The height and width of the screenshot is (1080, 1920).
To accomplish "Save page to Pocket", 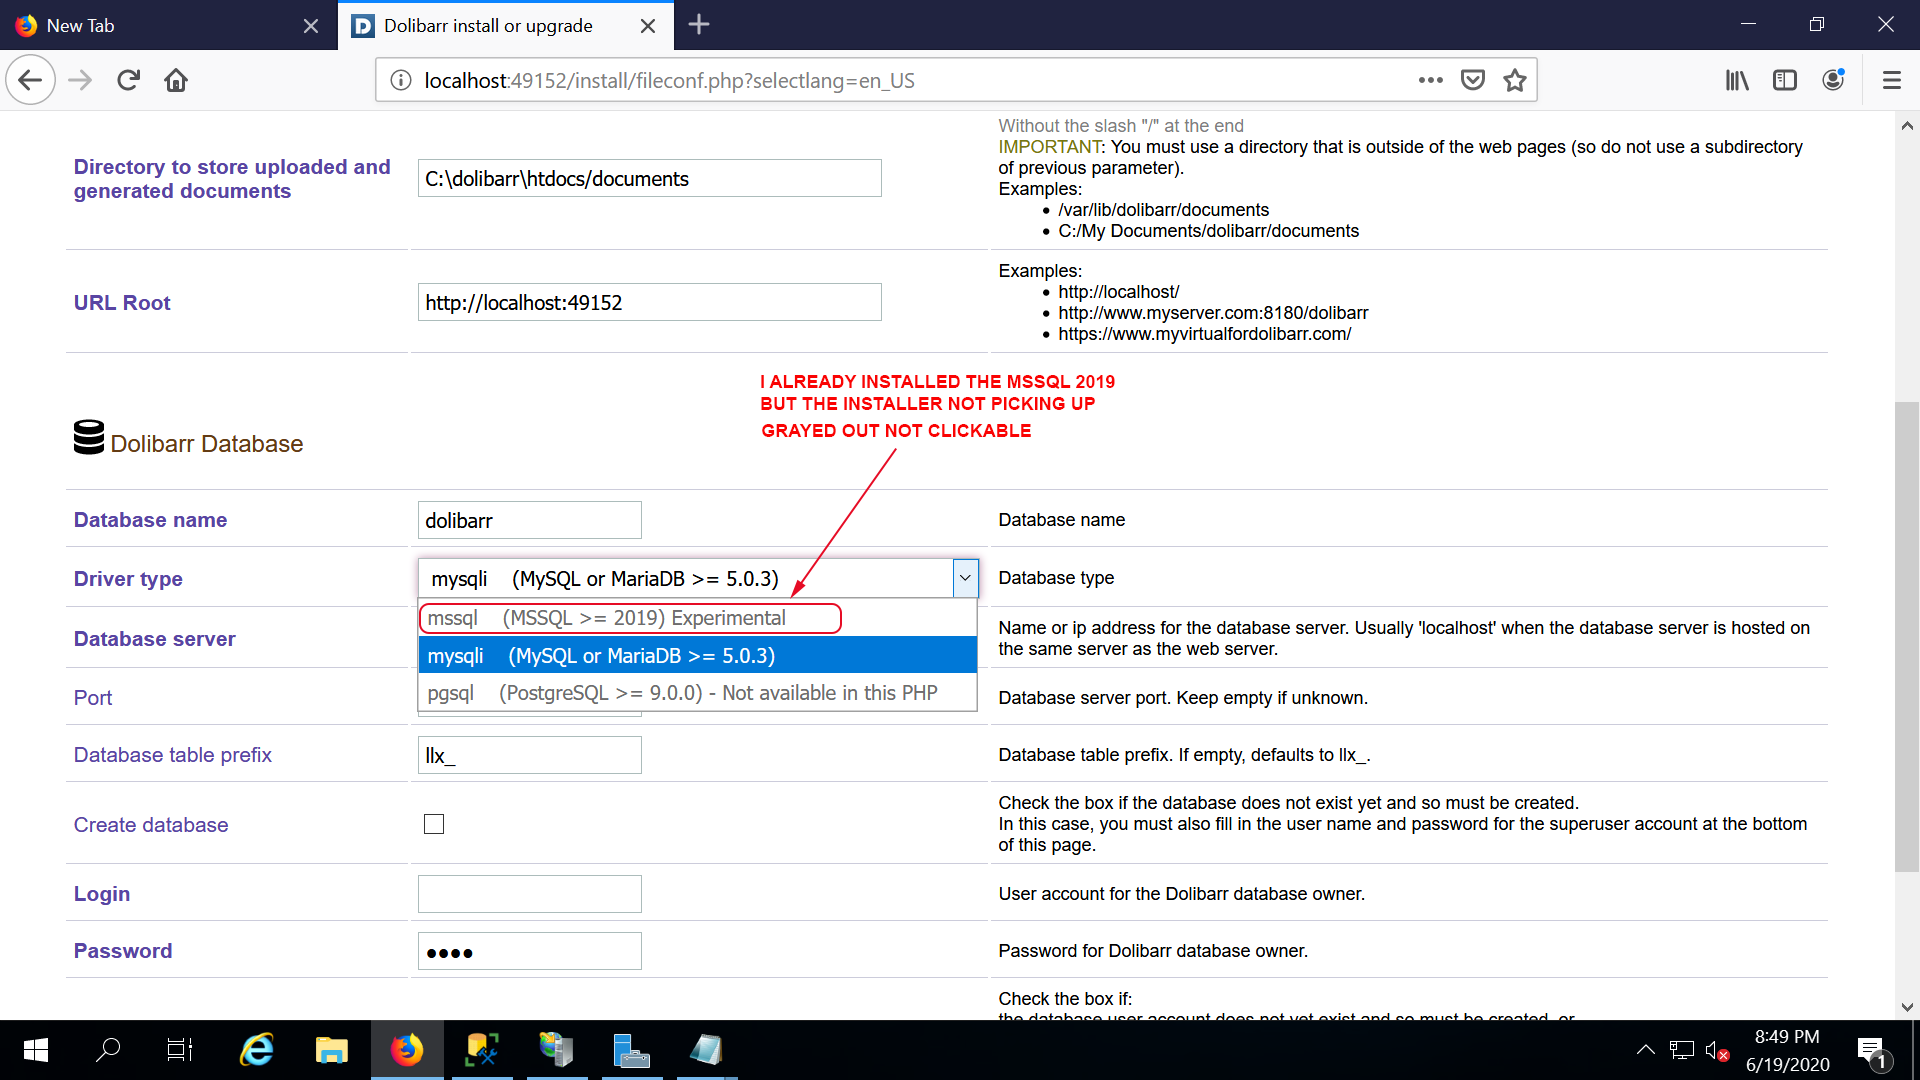I will click(1473, 80).
